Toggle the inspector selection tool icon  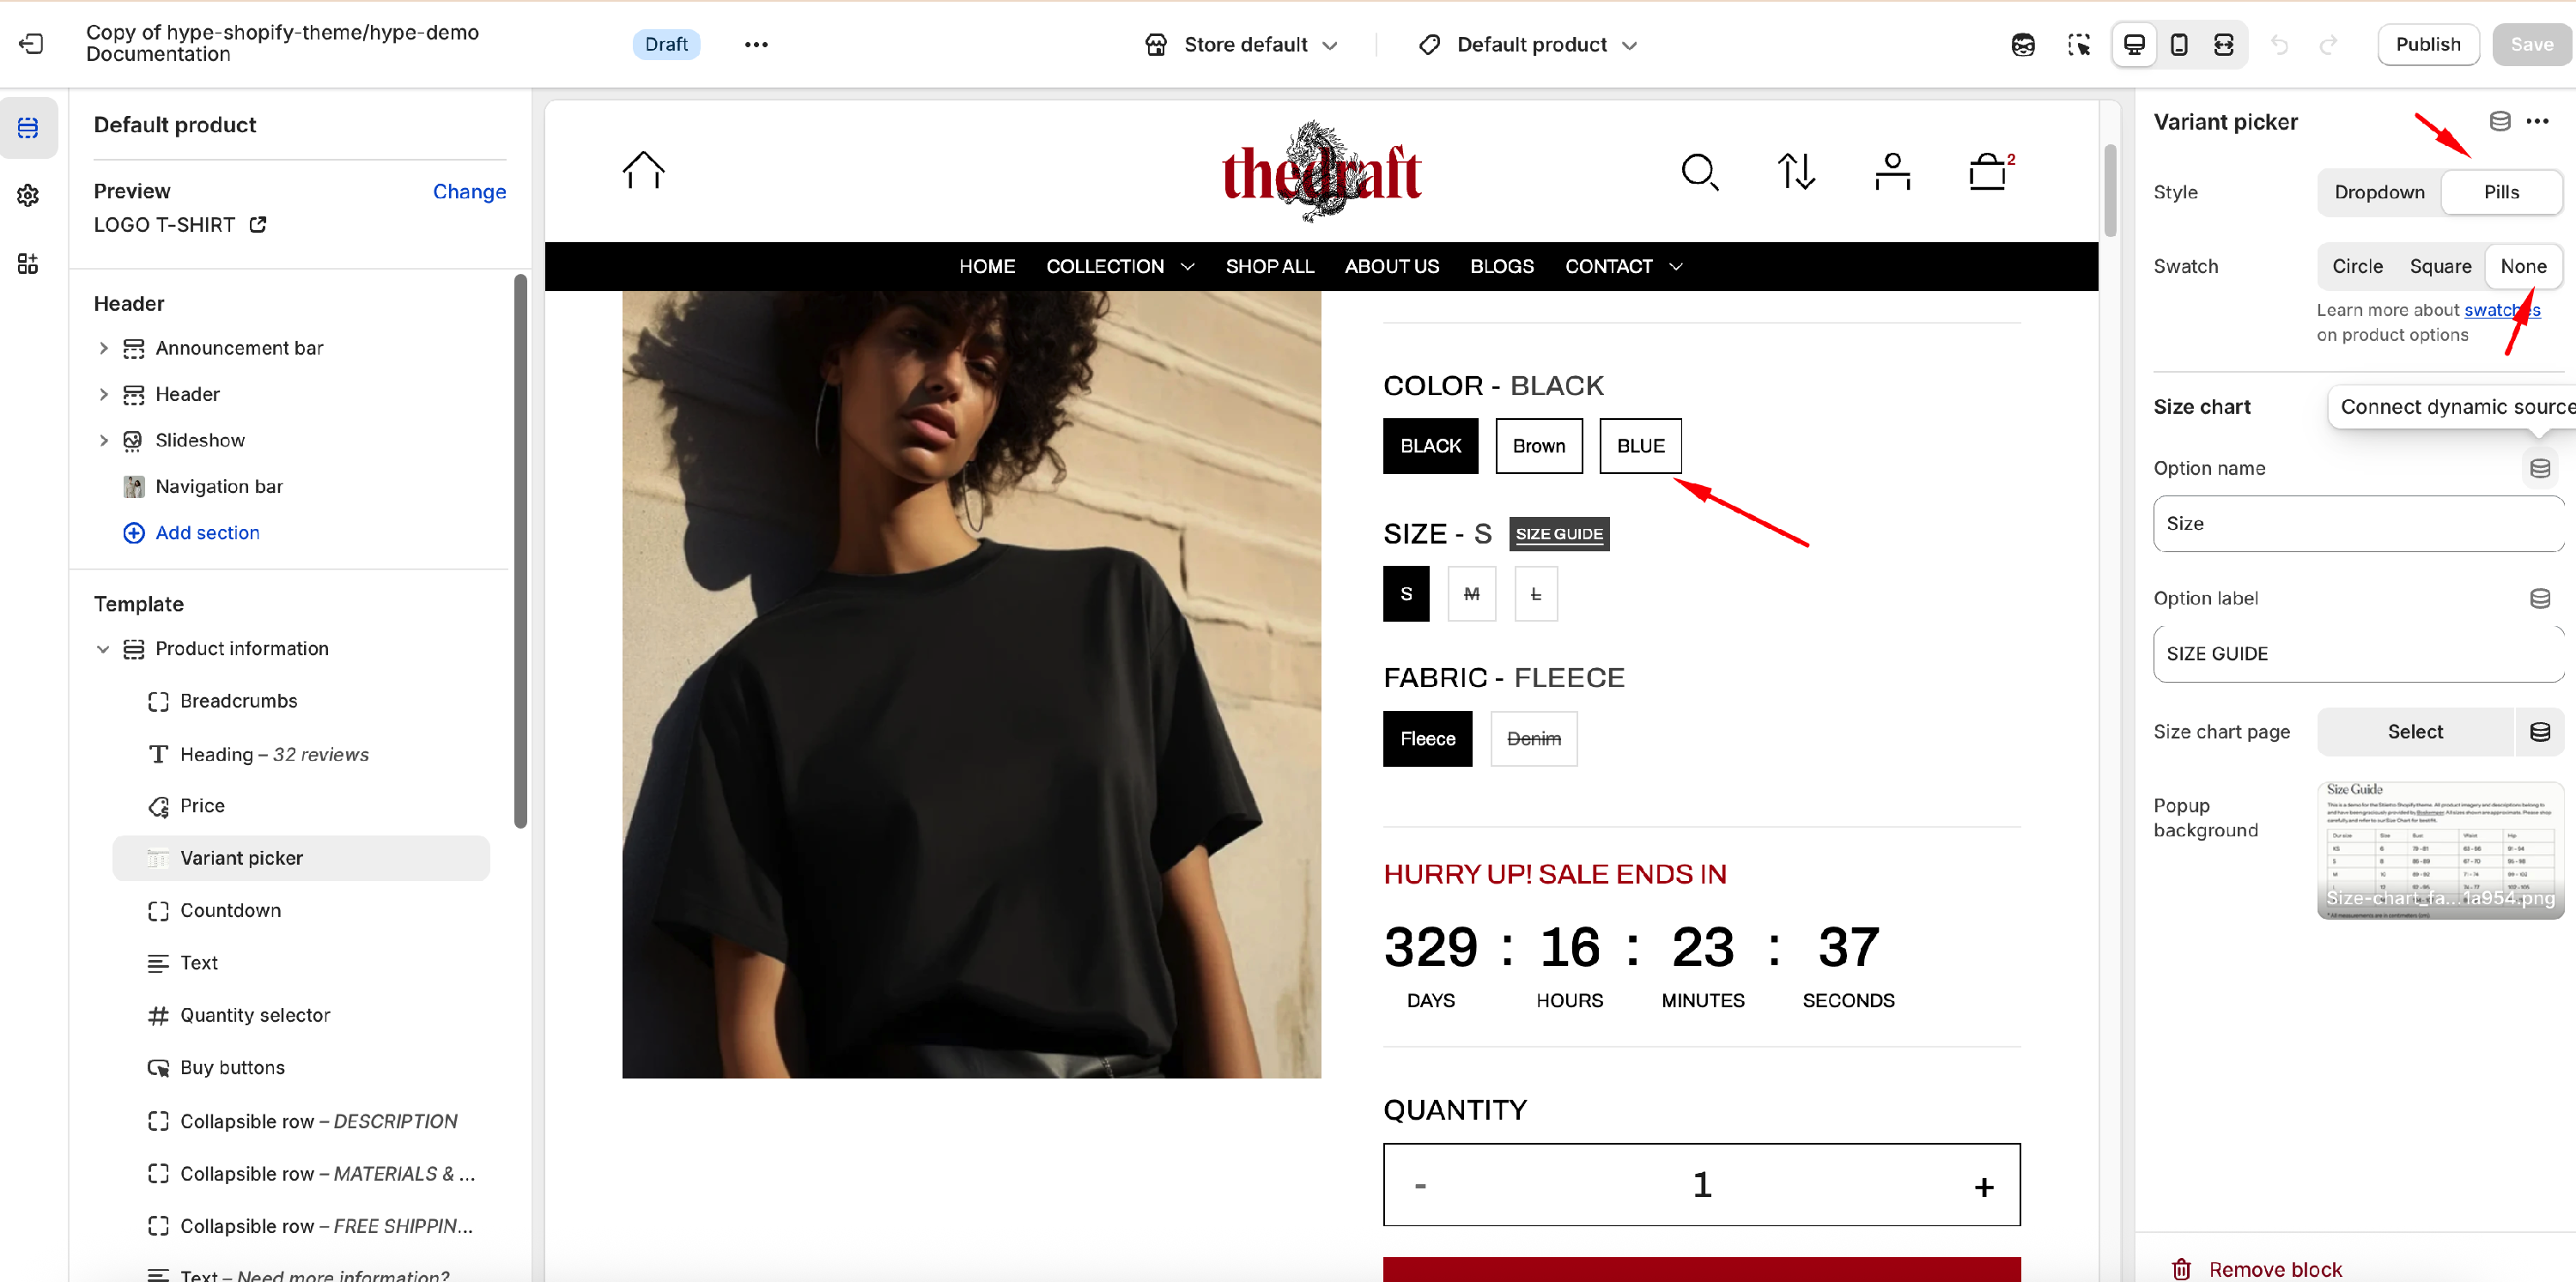click(2079, 44)
